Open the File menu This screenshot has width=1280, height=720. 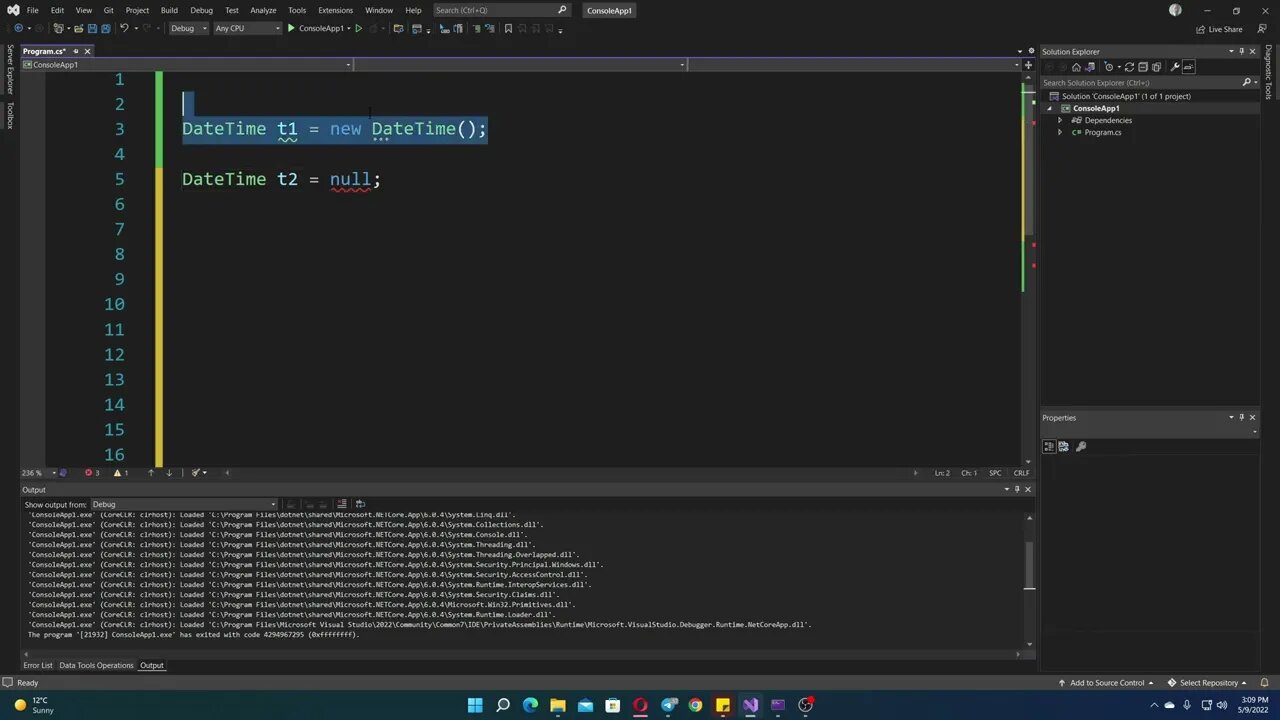click(x=33, y=10)
